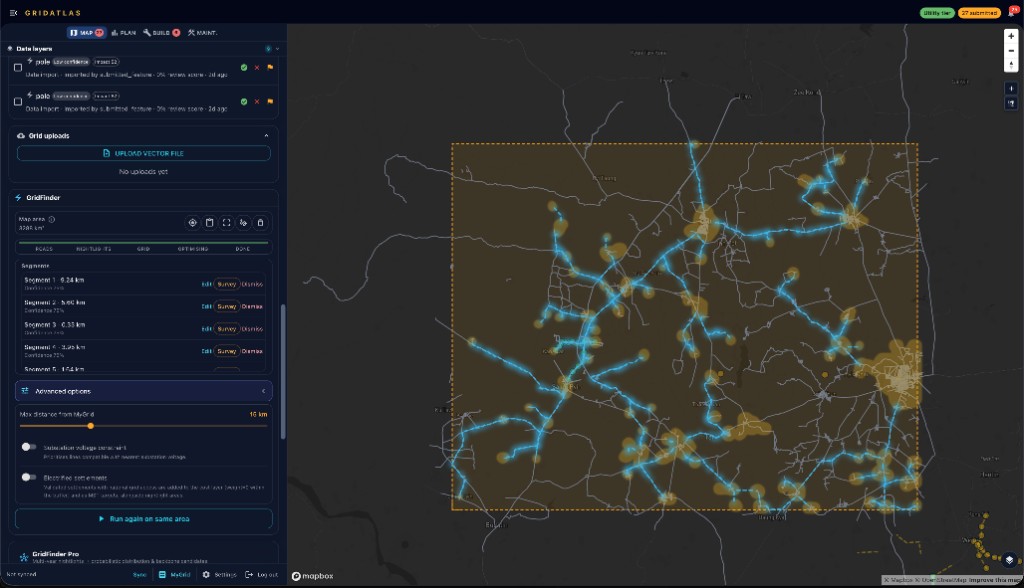Click Dismiss for Segment 3

(x=252, y=329)
